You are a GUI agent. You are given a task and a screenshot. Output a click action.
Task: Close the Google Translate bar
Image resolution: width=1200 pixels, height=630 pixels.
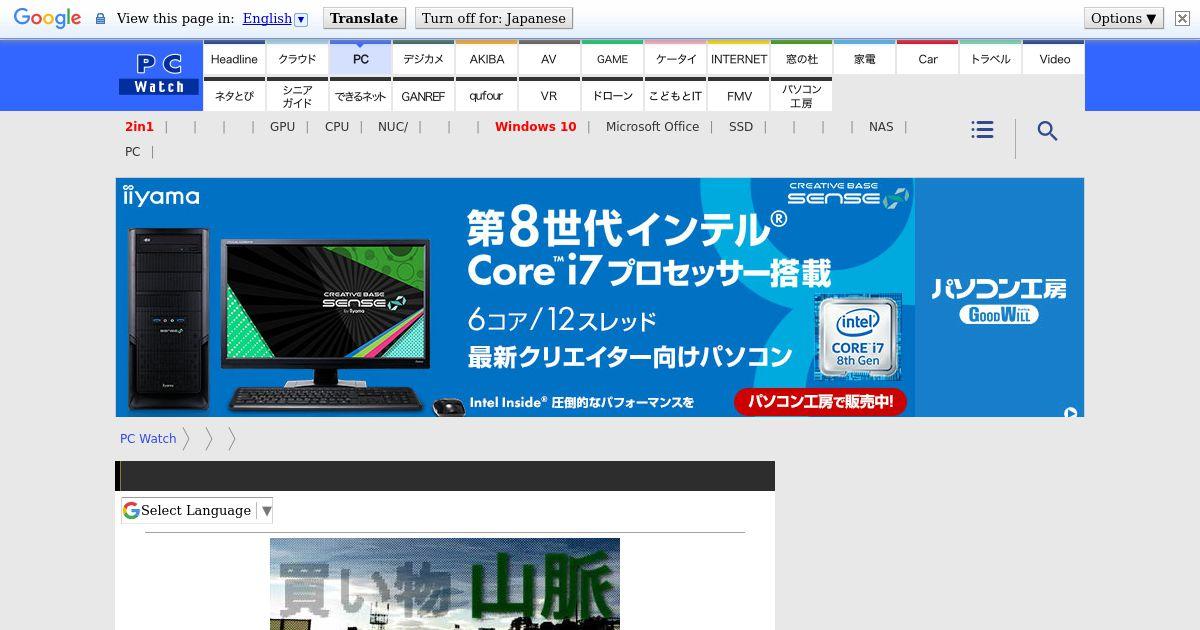click(1181, 18)
